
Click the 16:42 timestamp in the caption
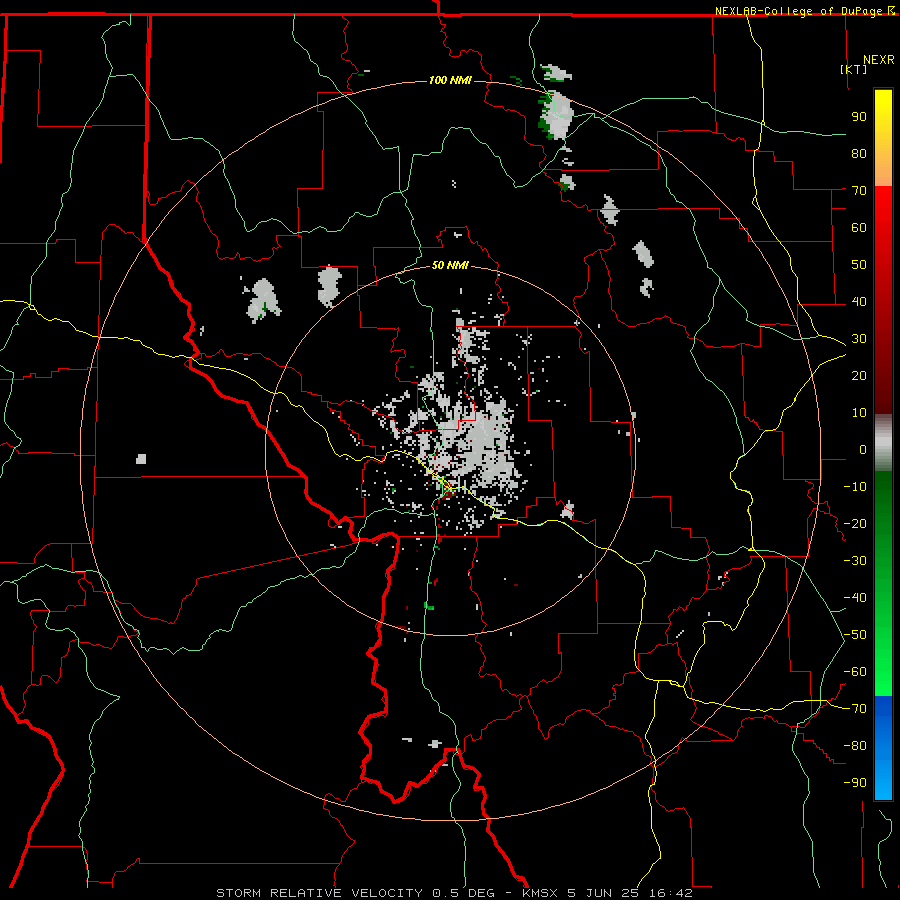pos(671,893)
